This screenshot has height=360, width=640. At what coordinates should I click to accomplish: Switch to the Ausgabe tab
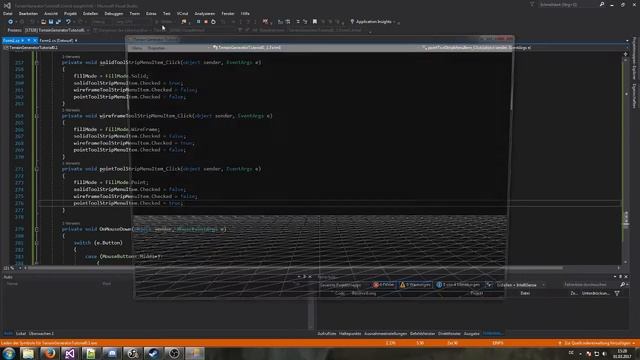[x=471, y=333]
